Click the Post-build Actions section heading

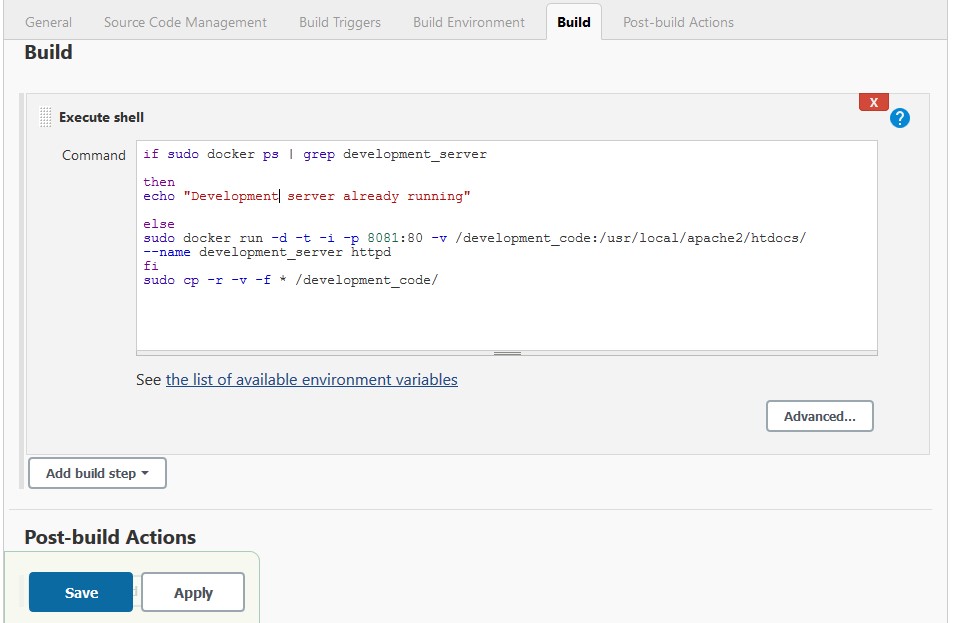pyautogui.click(x=110, y=537)
